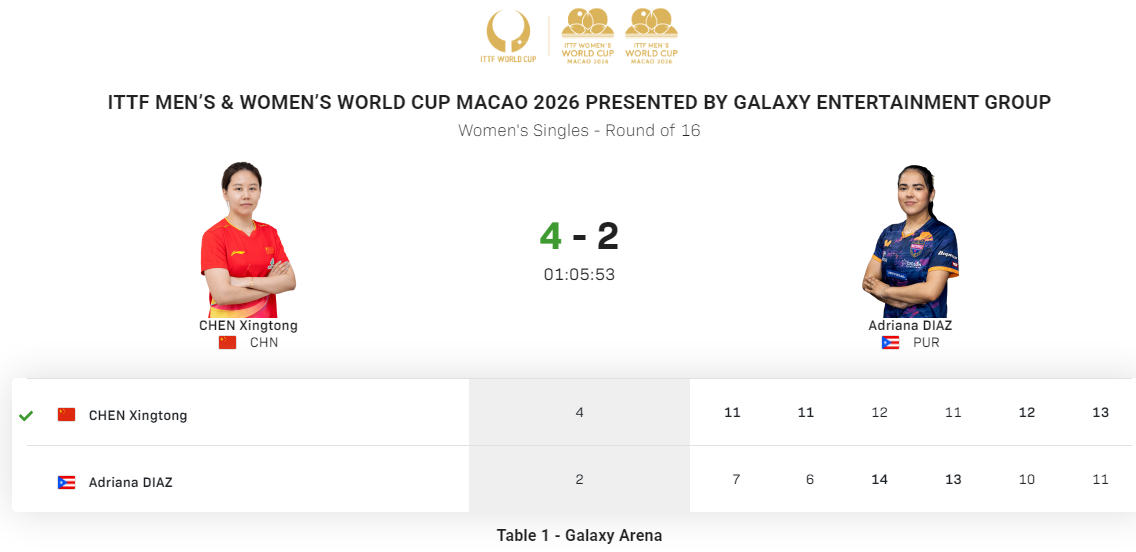Click the Puerto Rico flag in the score table
The image size is (1136, 552).
coord(67,482)
